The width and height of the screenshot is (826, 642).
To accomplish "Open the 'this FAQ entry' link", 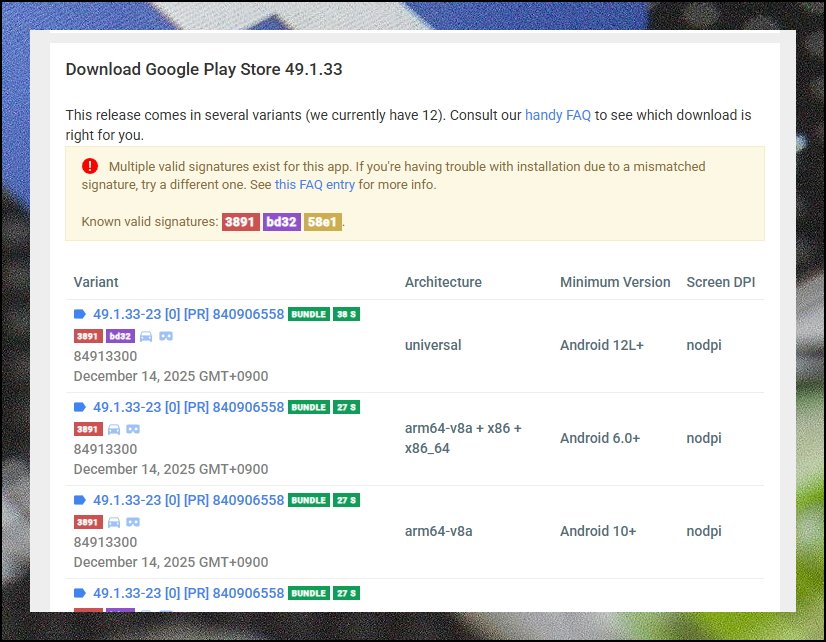I will [x=314, y=184].
